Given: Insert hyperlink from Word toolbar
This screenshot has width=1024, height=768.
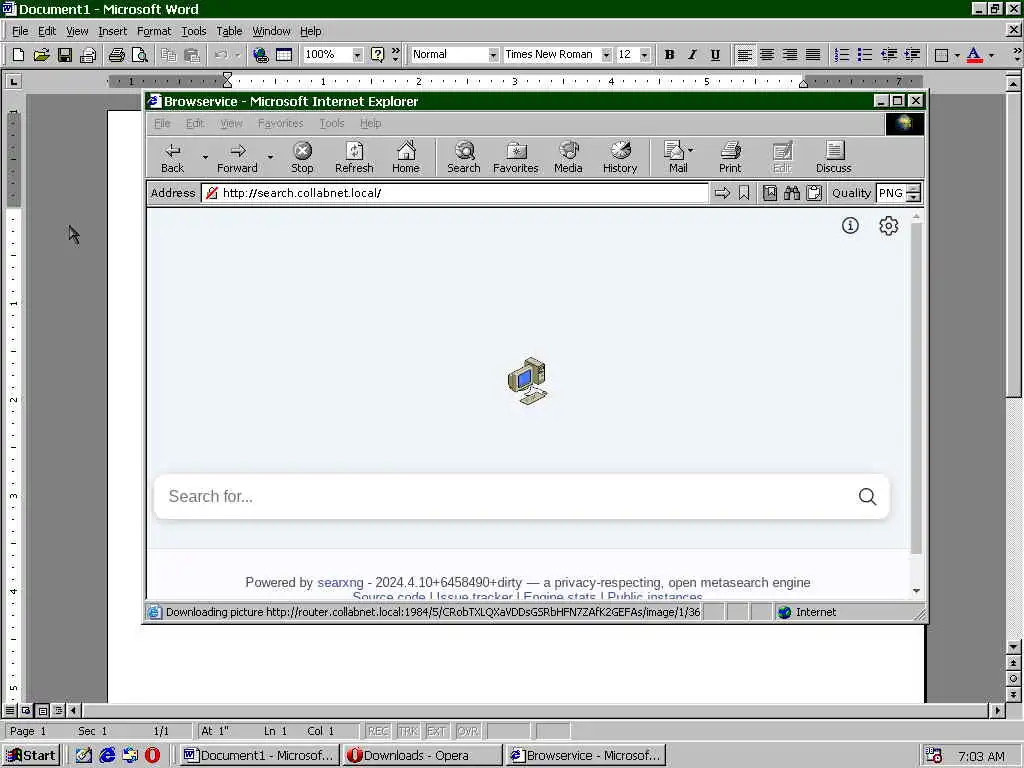Looking at the screenshot, I should 261,55.
